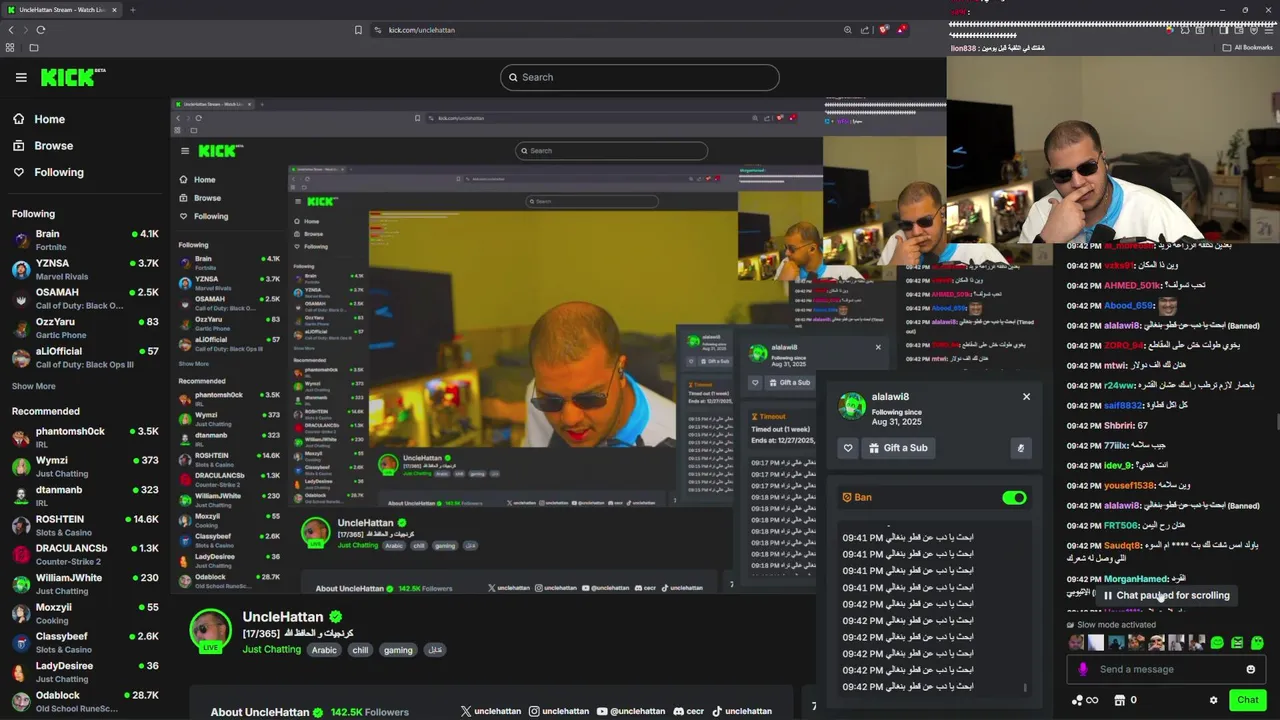The image size is (1280, 720).
Task: Open the recommended channel Wymzi
Action: point(85,466)
